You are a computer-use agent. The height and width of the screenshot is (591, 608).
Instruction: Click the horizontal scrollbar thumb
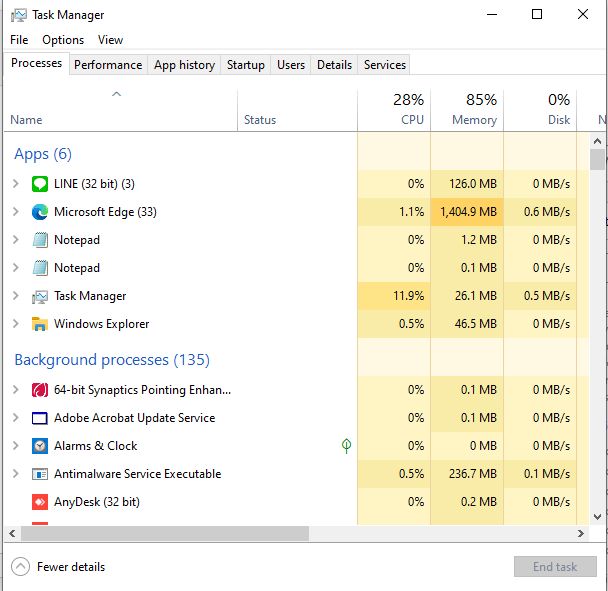165,534
